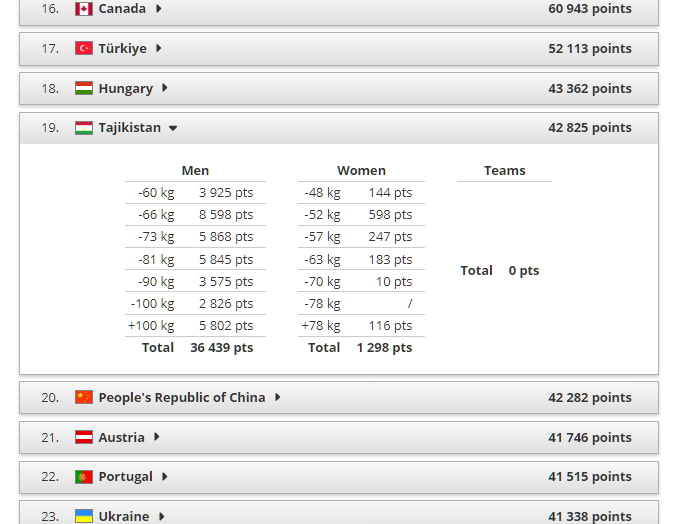
Task: Open the Portugal country name
Action: (125, 477)
